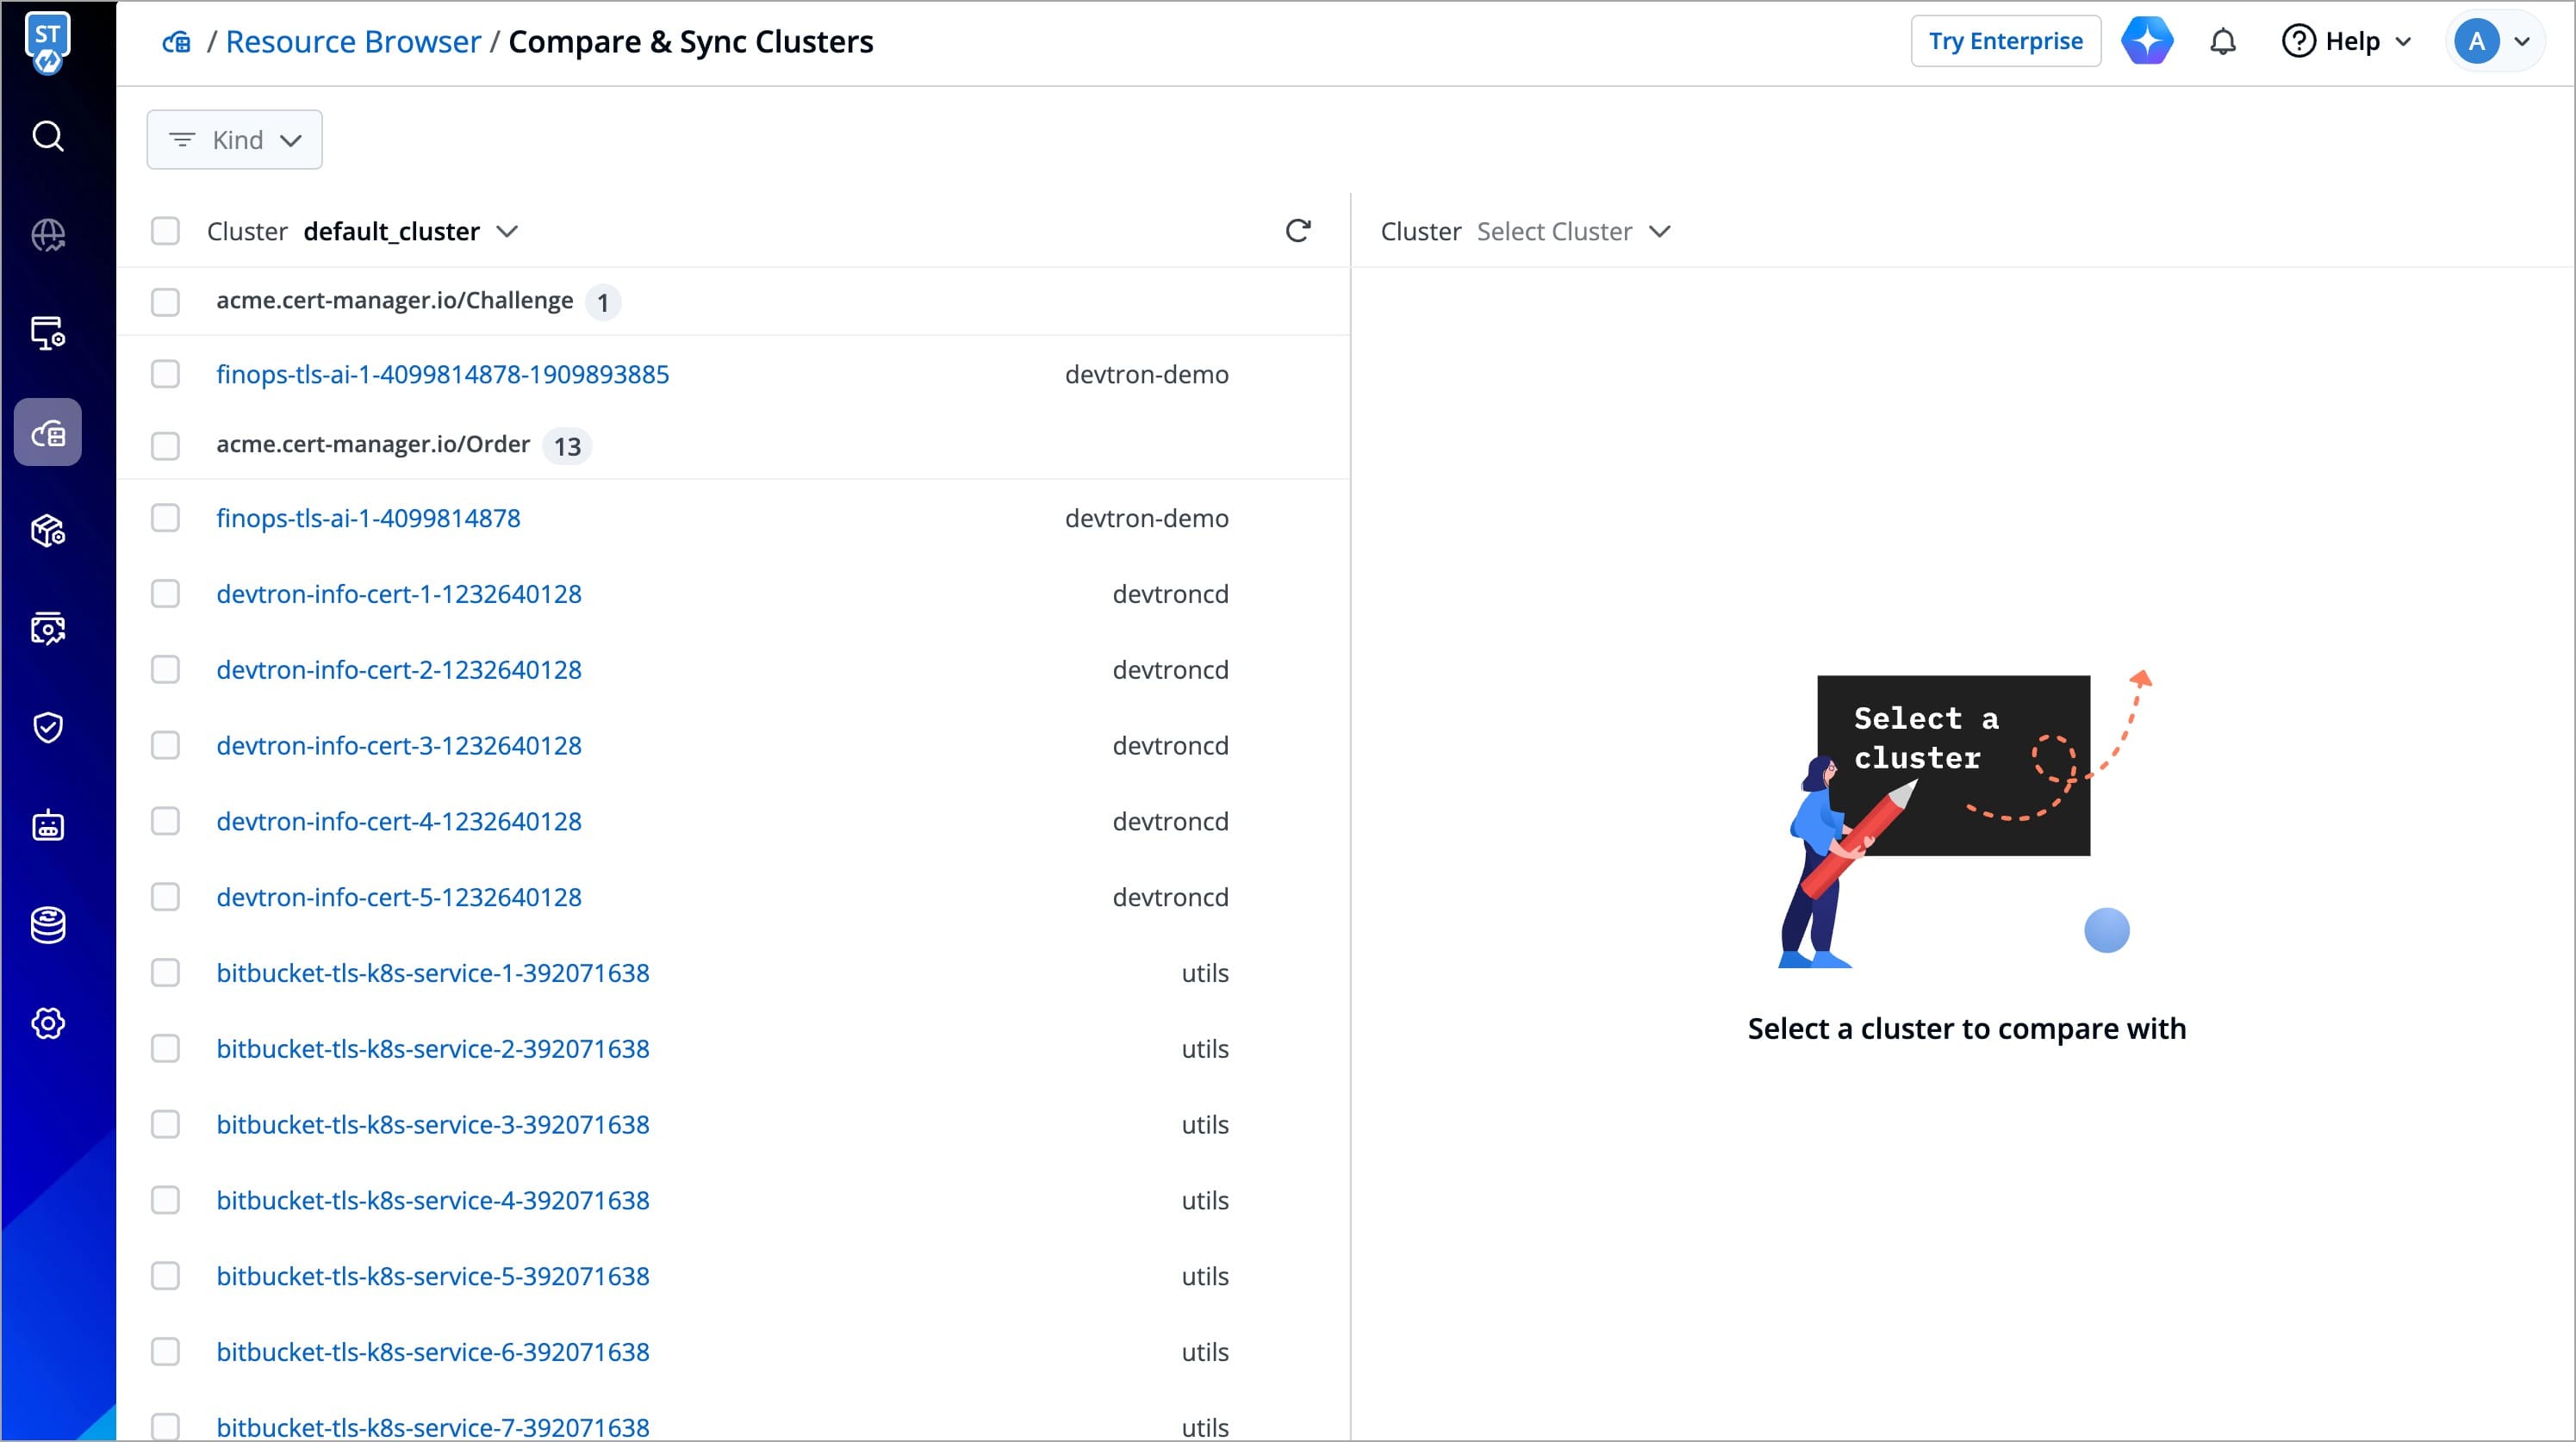The height and width of the screenshot is (1442, 2576).
Task: Open the Kind filter dropdown
Action: [235, 140]
